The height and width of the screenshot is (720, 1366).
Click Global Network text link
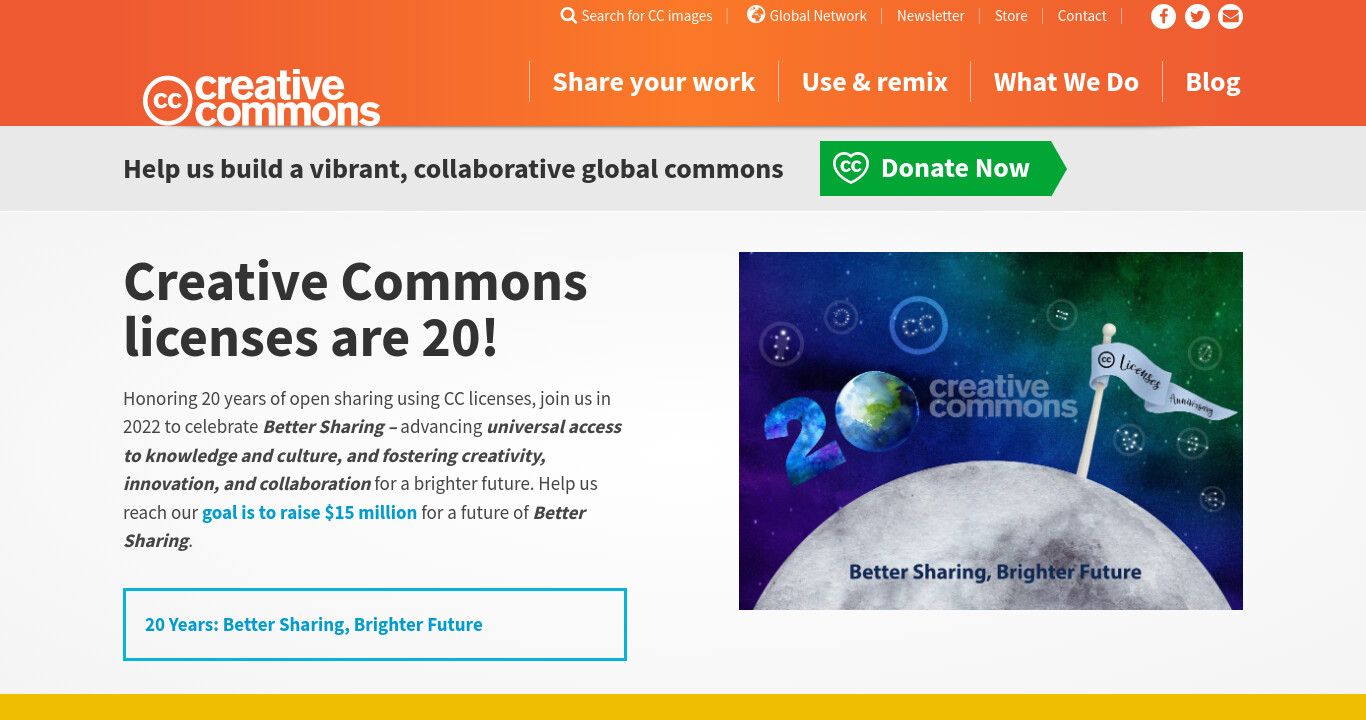[x=818, y=16]
